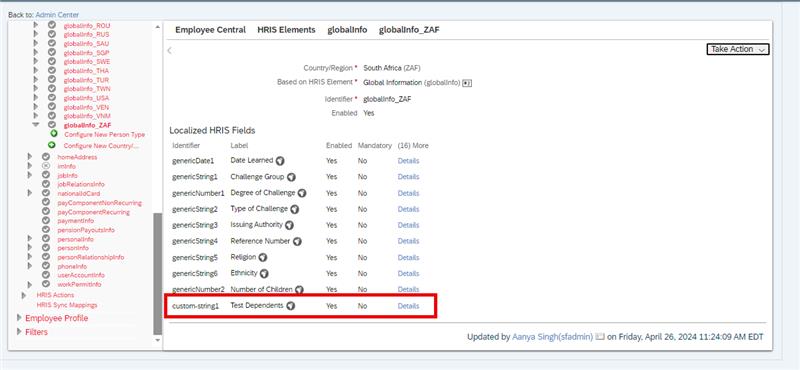This screenshot has width=800, height=370.
Task: Open translations globe for Reference Number
Action: pyautogui.click(x=297, y=241)
